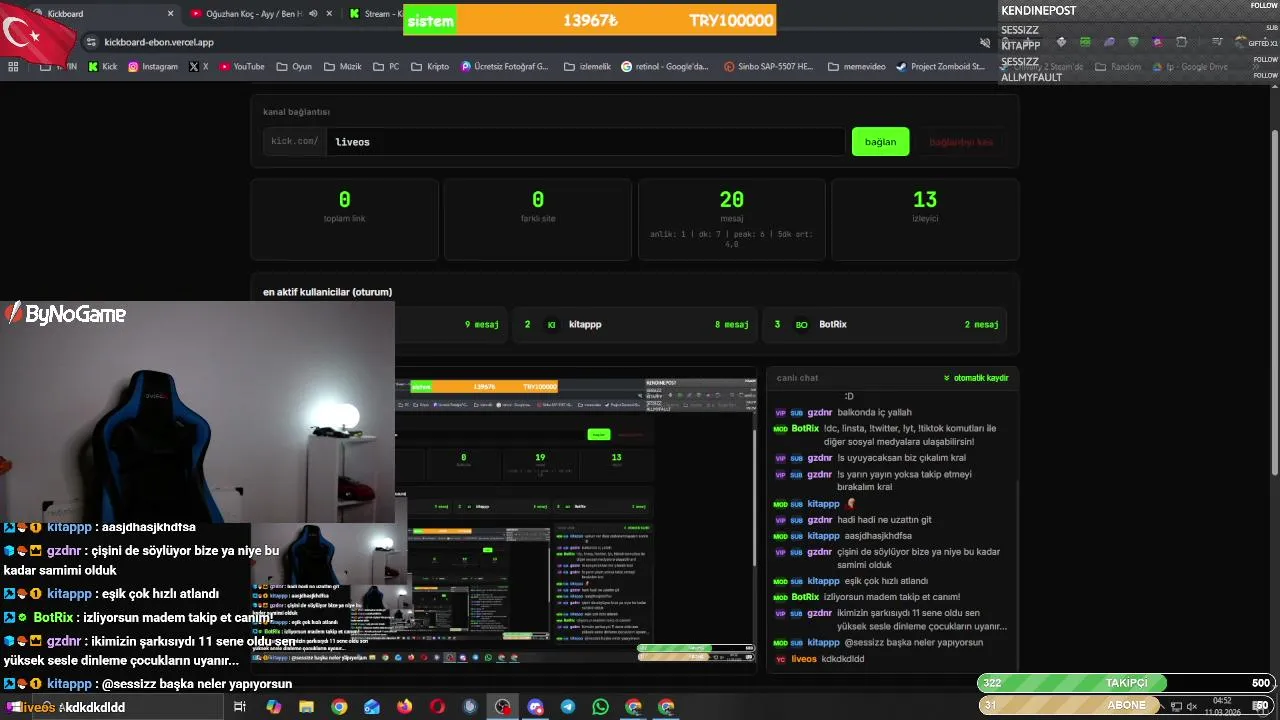Open the notification center icon
This screenshot has width=1280, height=720.
(x=1259, y=707)
